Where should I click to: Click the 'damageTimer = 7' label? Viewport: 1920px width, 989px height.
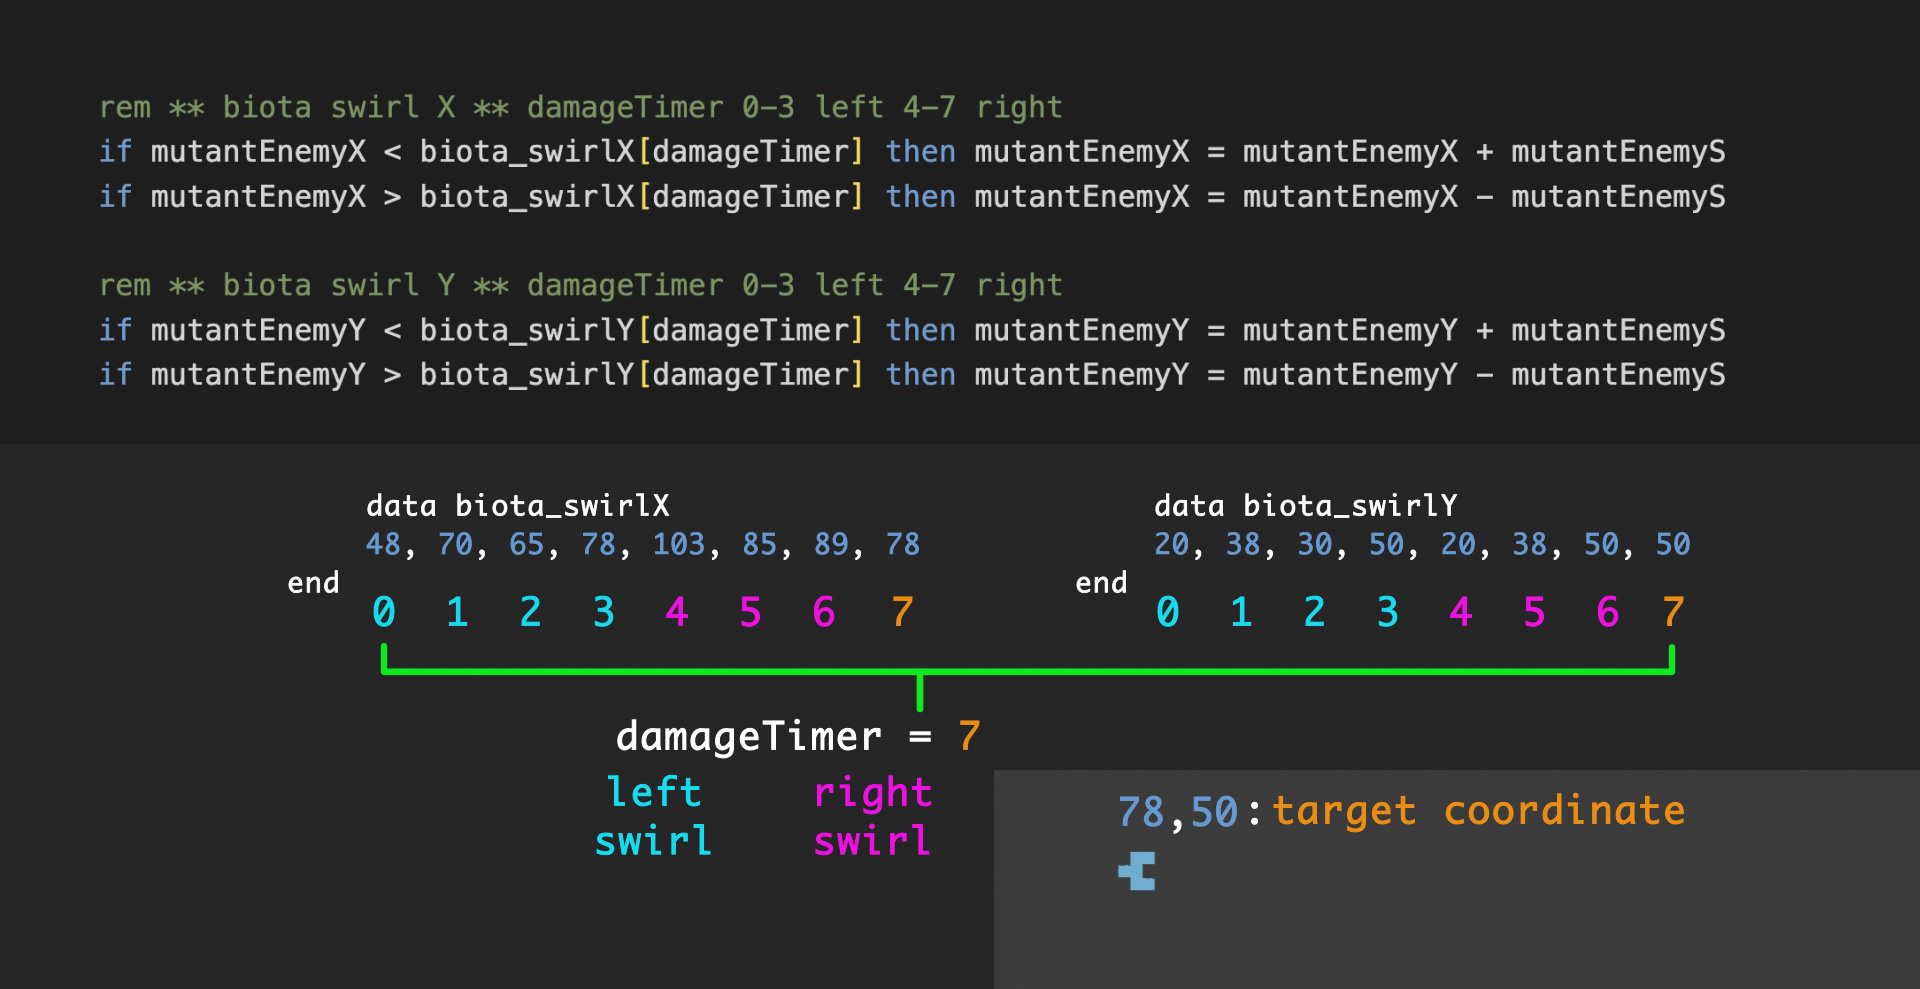pos(798,736)
